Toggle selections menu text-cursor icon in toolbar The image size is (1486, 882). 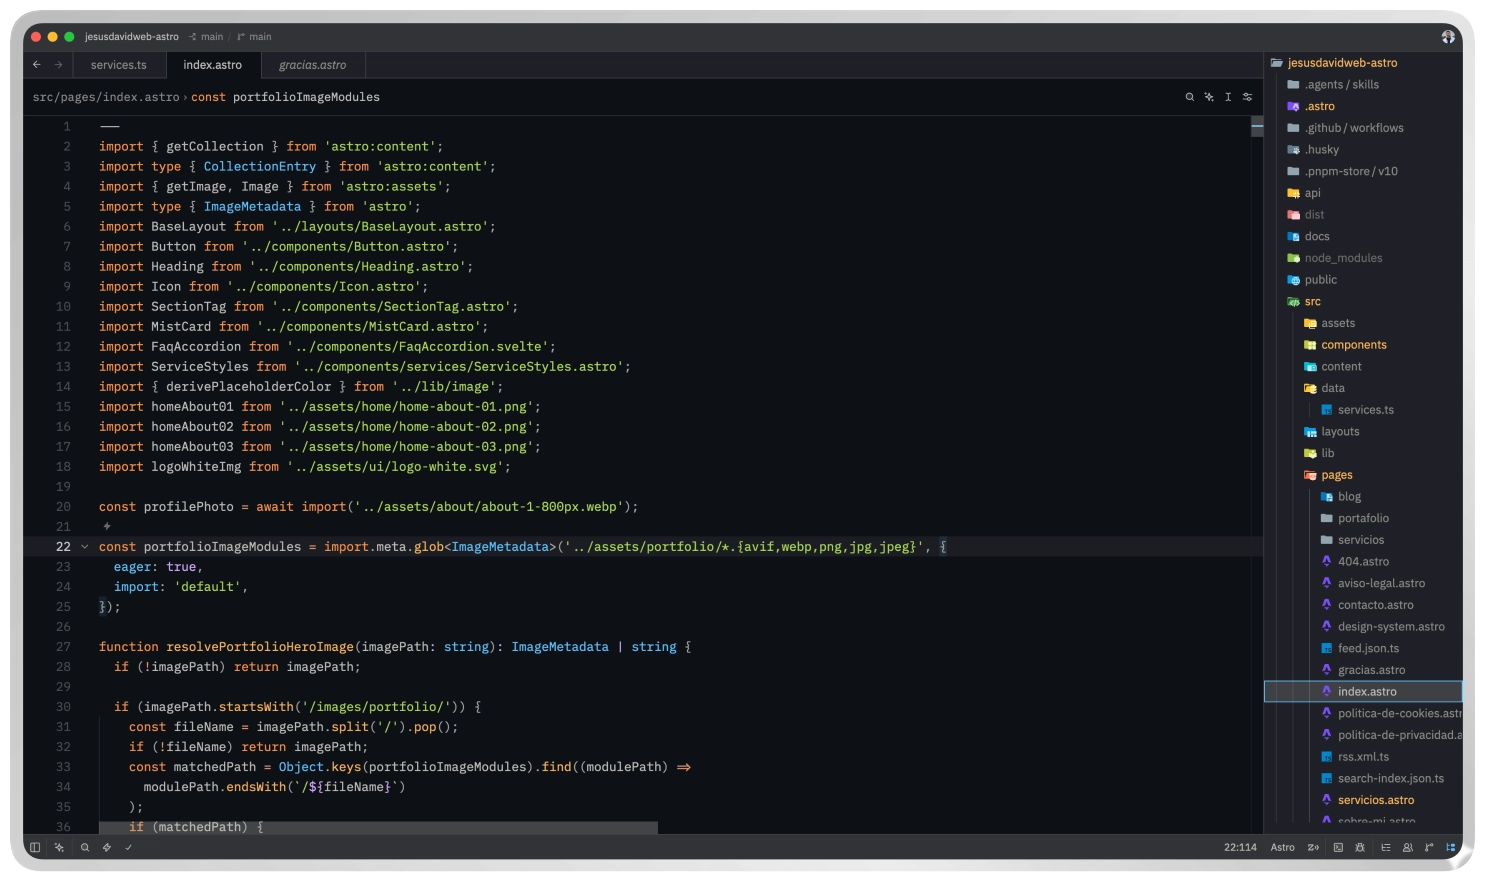pyautogui.click(x=1228, y=97)
